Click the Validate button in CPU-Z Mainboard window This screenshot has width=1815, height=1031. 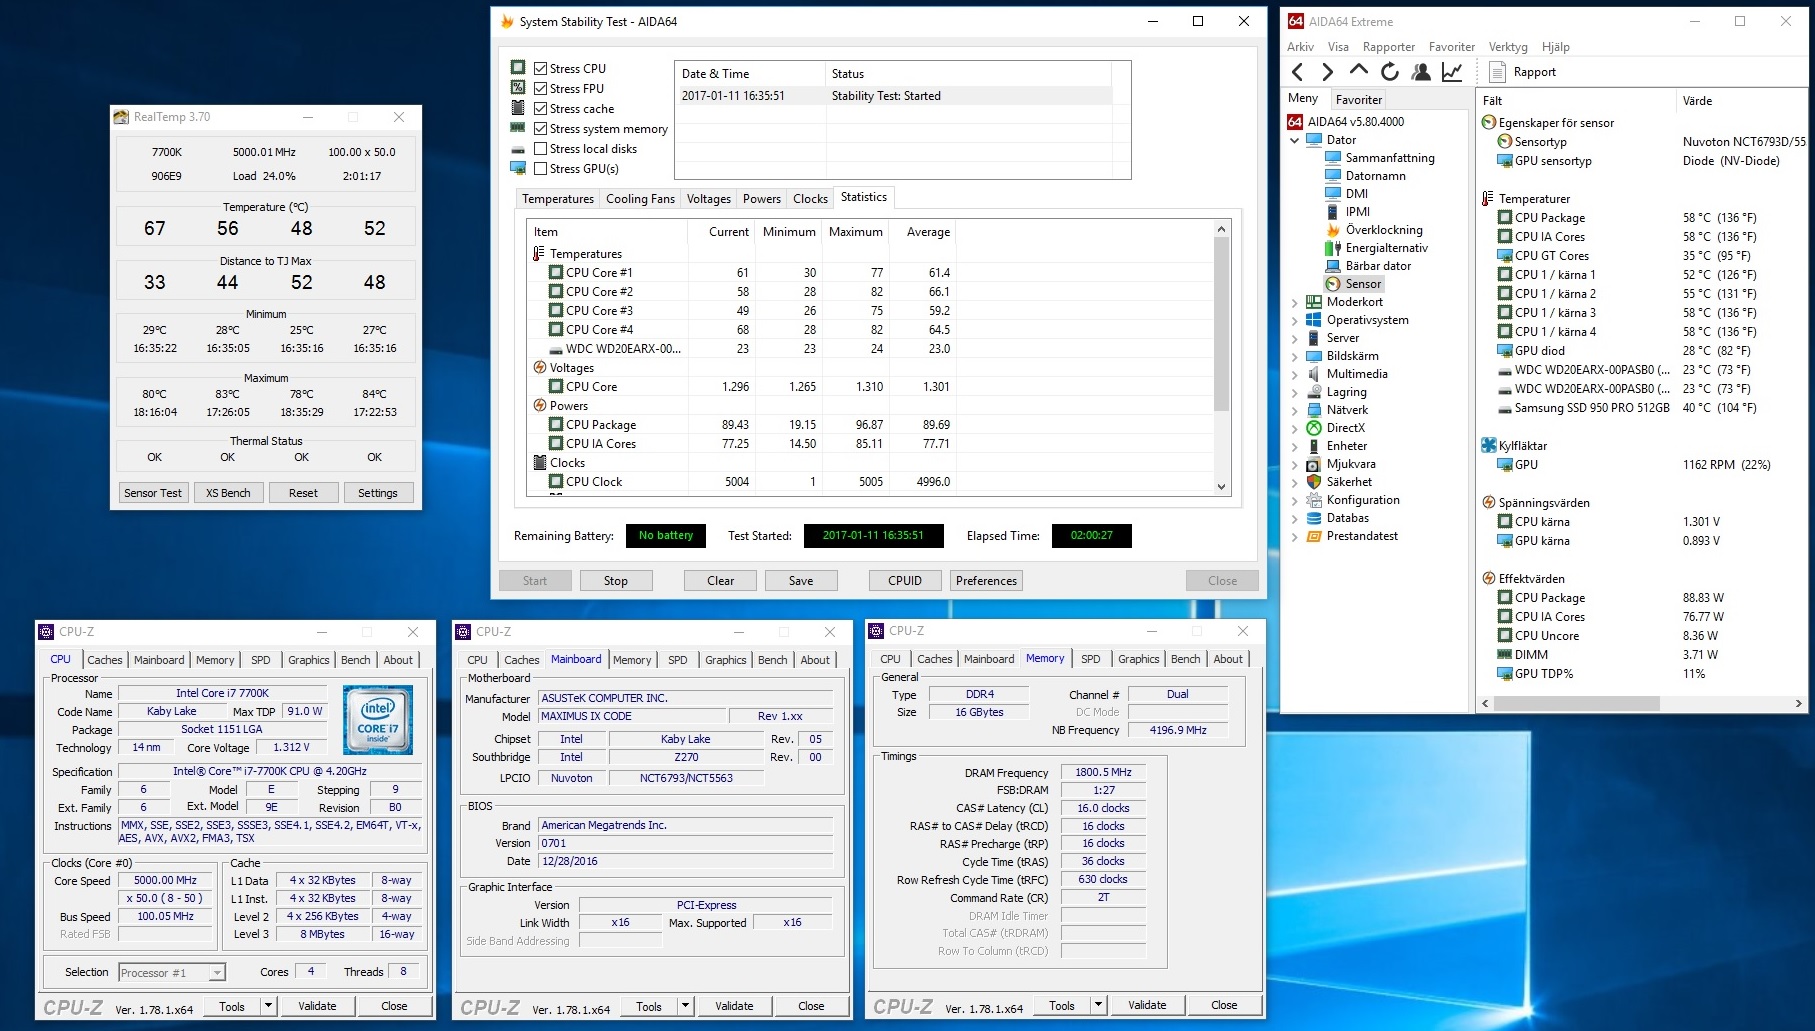click(734, 1006)
